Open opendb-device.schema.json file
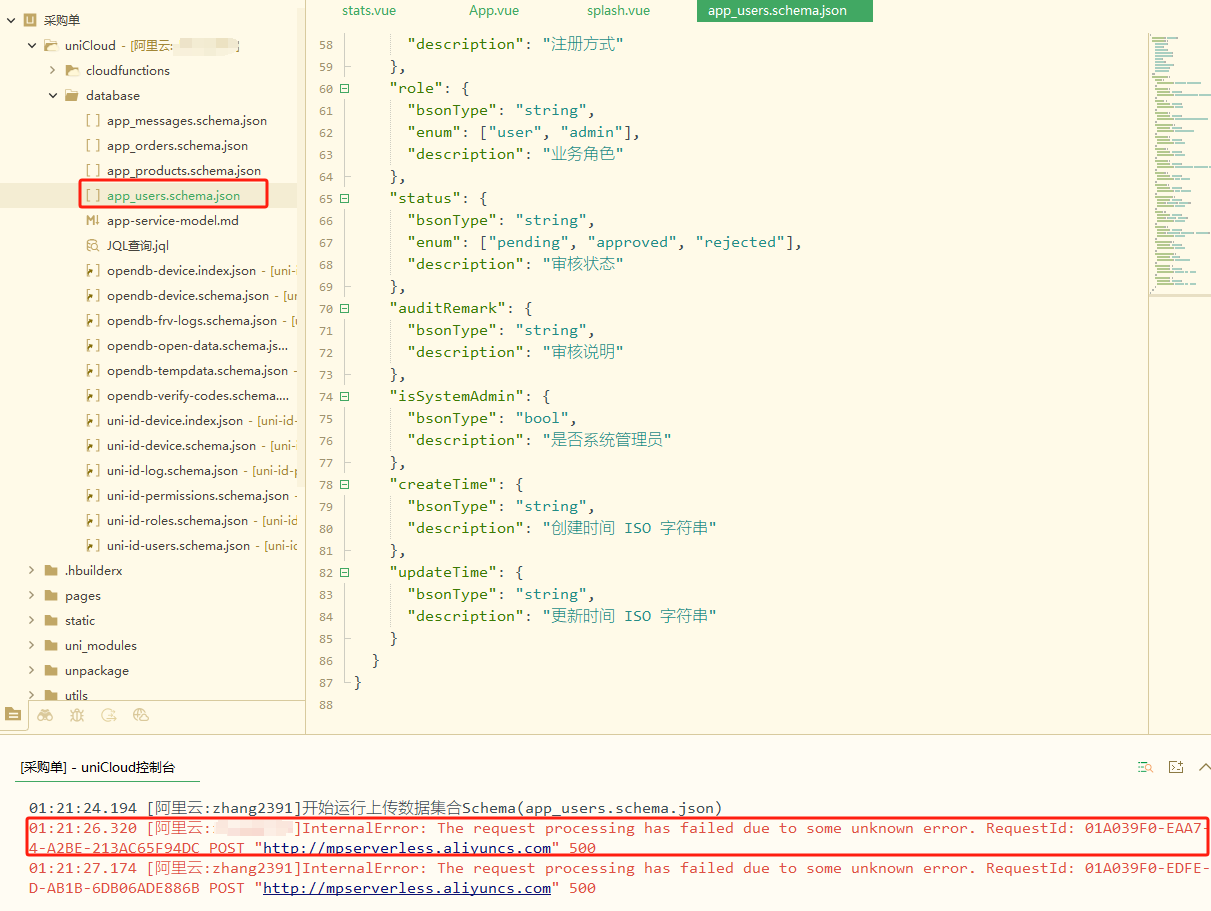Screen dimensions: 1211x911 188,295
